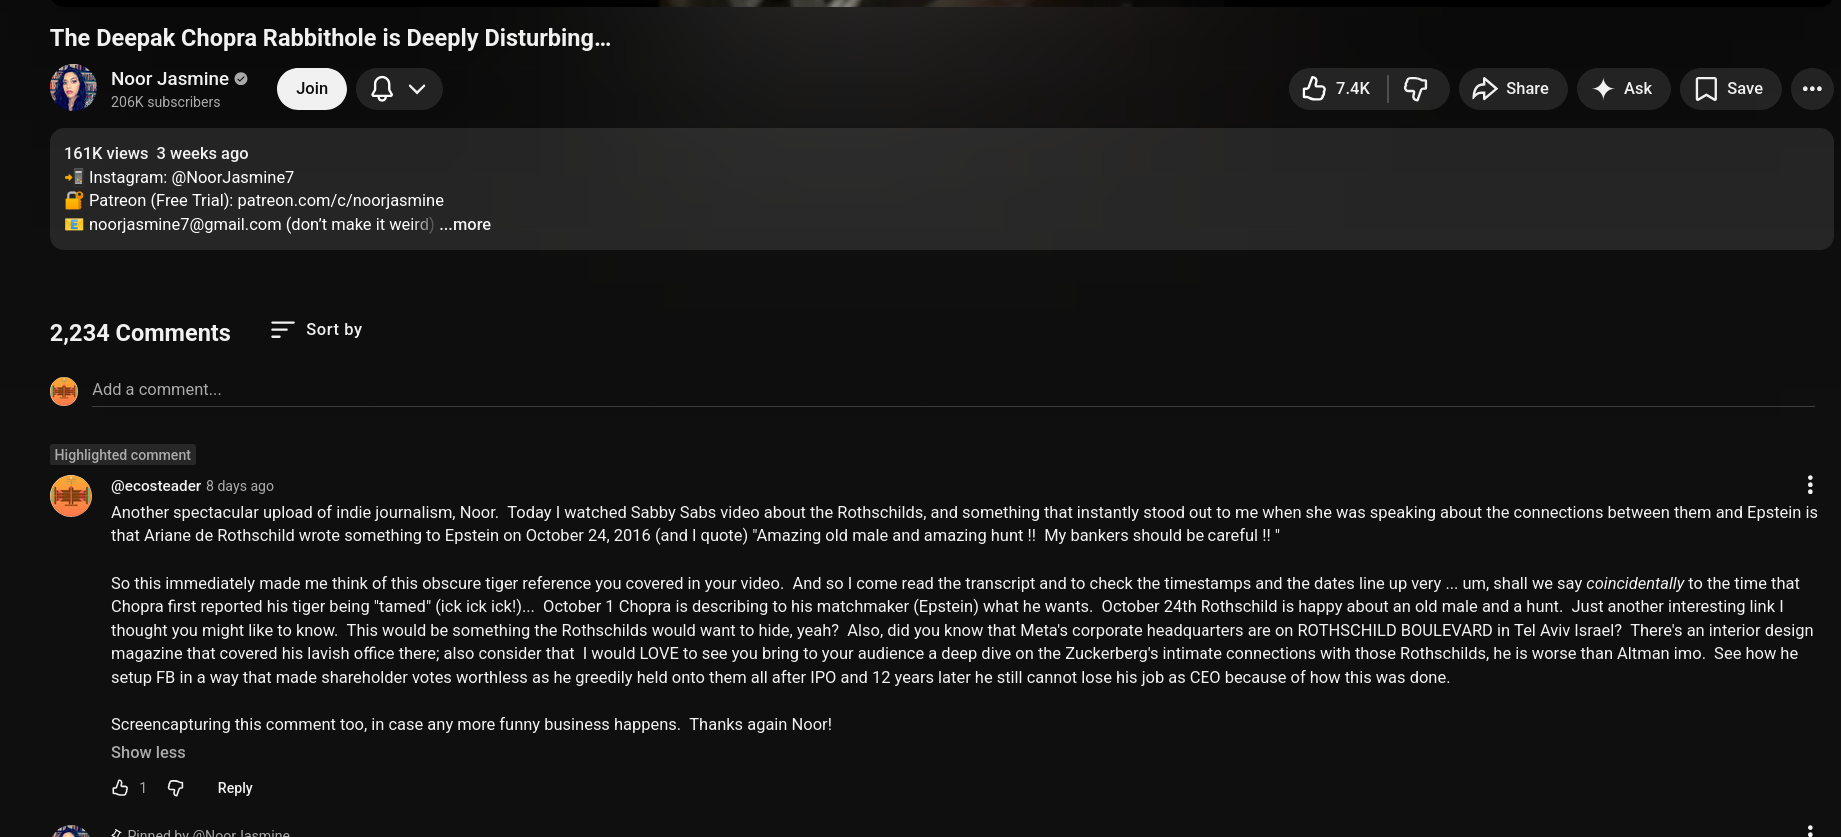Click the Instagram: @NoorJasmine7 line
Screen dimensions: 1842x837
(180, 177)
